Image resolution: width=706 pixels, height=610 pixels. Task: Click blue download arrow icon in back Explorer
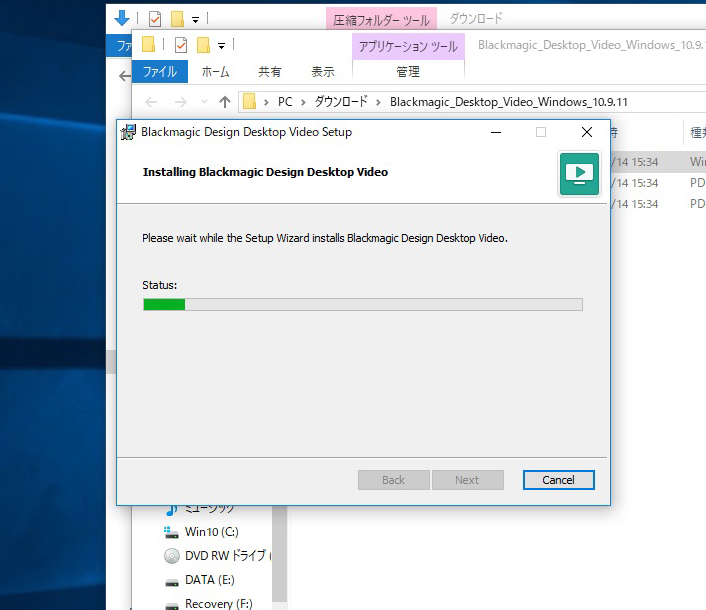pyautogui.click(x=122, y=18)
